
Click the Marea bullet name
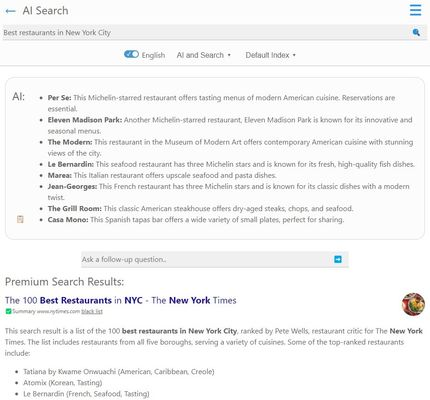point(59,175)
